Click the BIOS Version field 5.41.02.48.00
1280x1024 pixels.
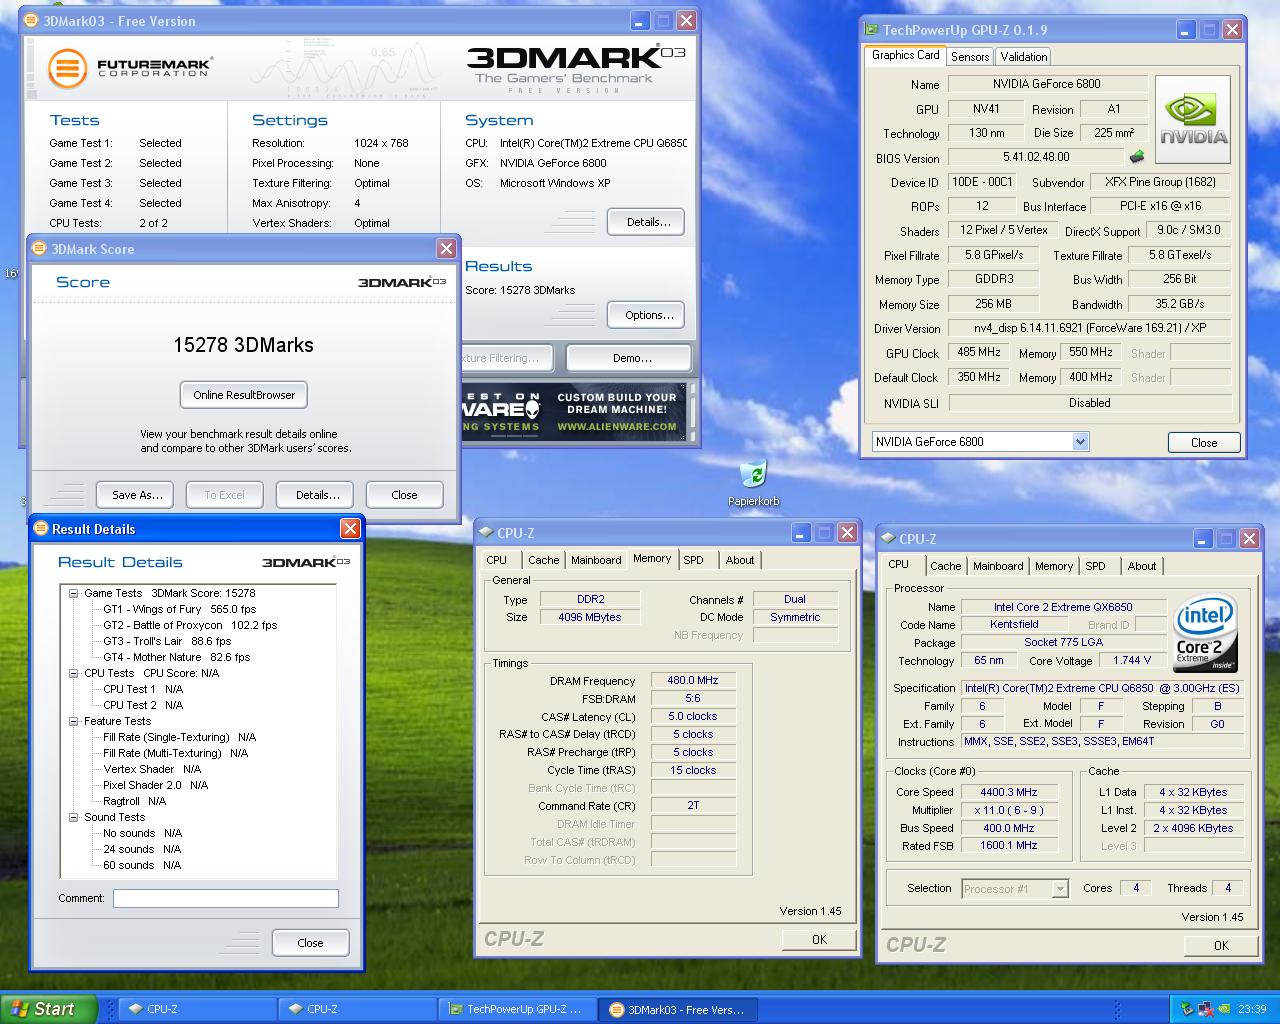coord(1036,157)
